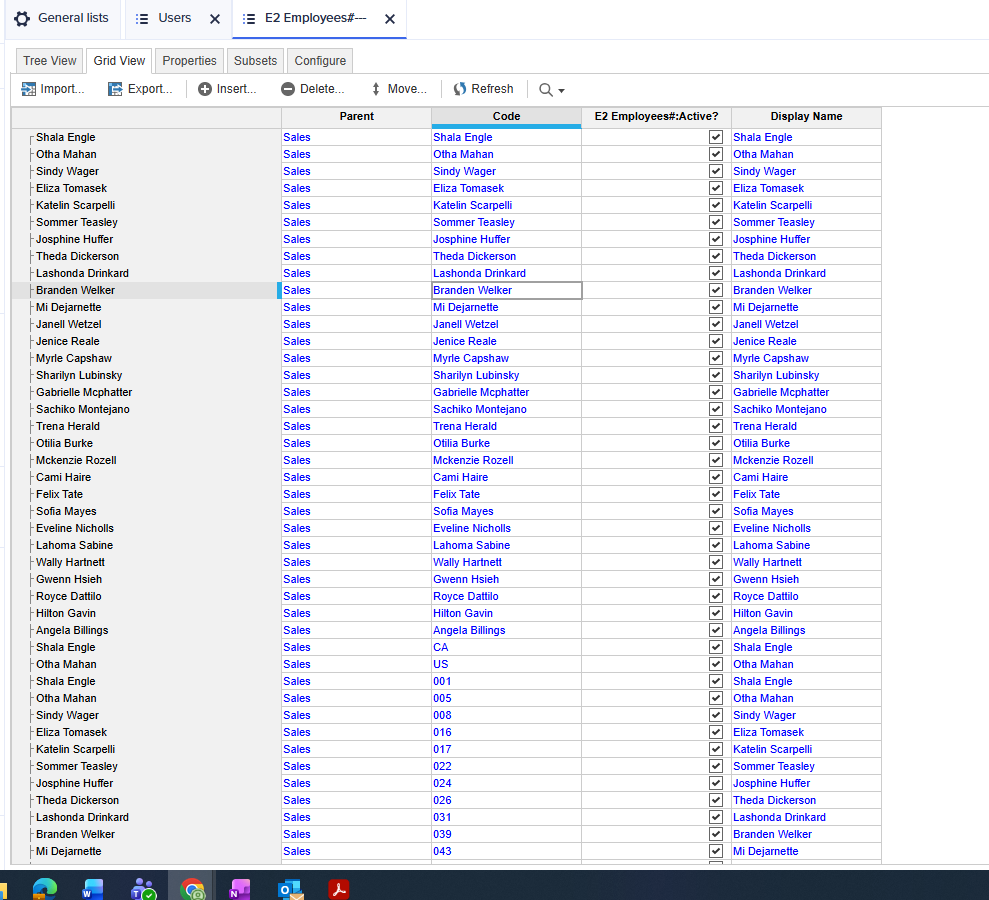
Task: Disable Active for Royce Dattilo
Action: [715, 596]
